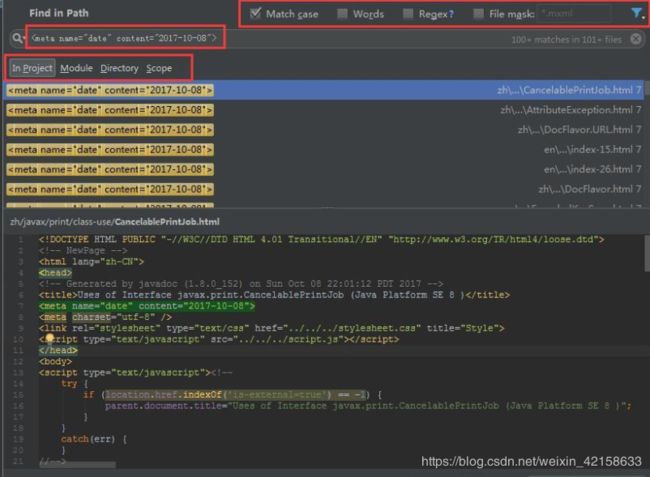Click the lightbulb intention icon in editor
Image resolution: width=650 pixels, height=477 pixels.
(x=50, y=338)
